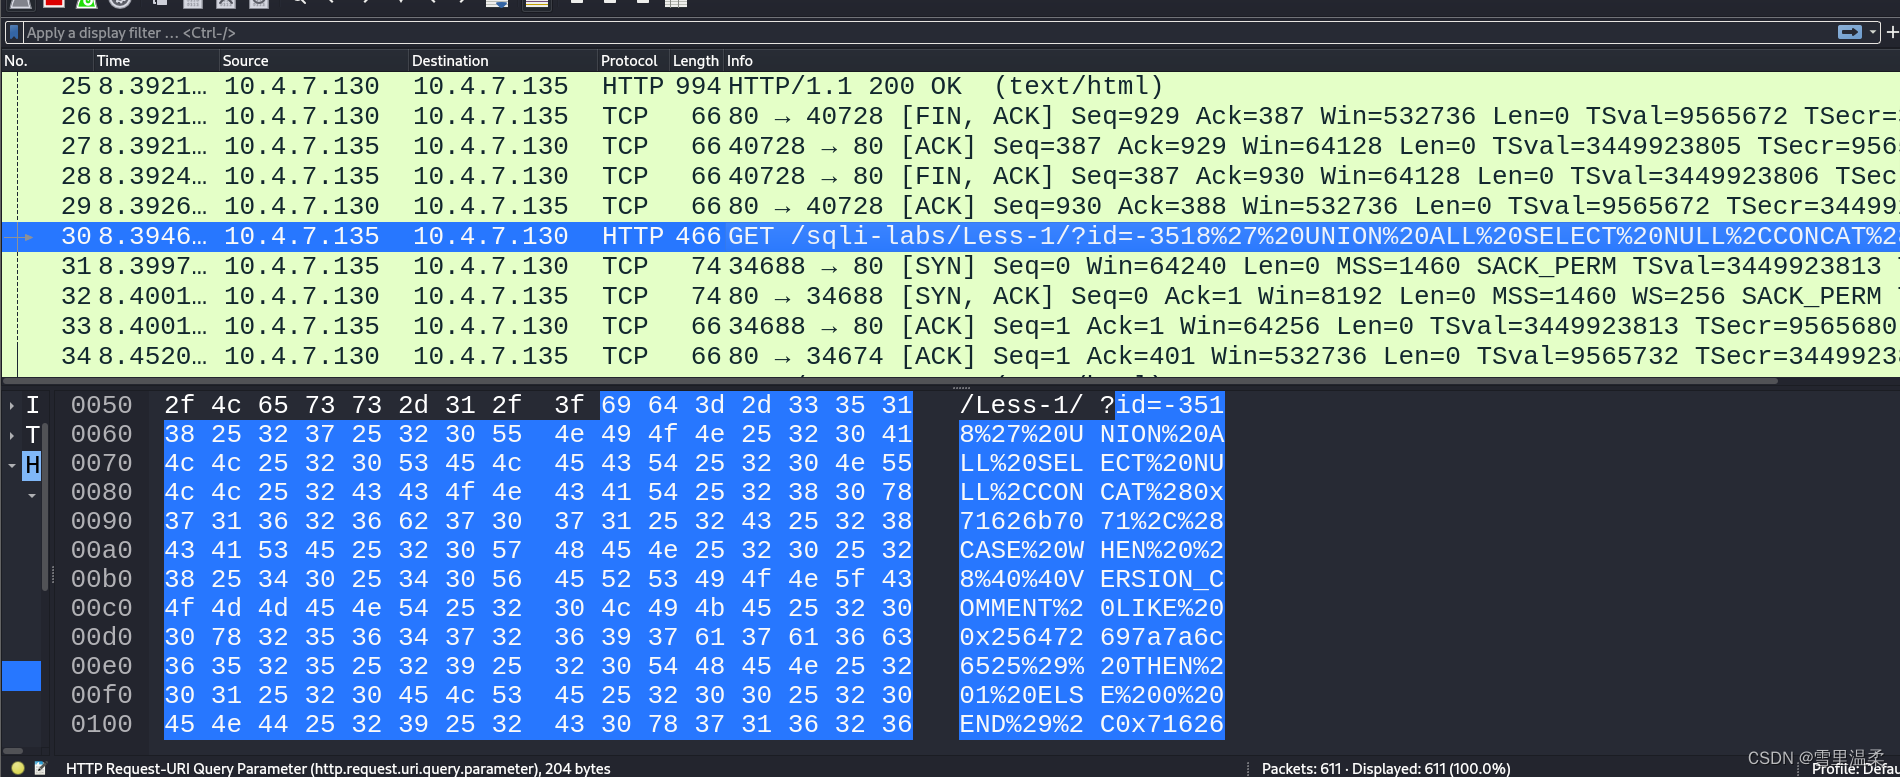The image size is (1900, 777).
Task: Click the display filter bookmark icon
Action: [x=14, y=32]
